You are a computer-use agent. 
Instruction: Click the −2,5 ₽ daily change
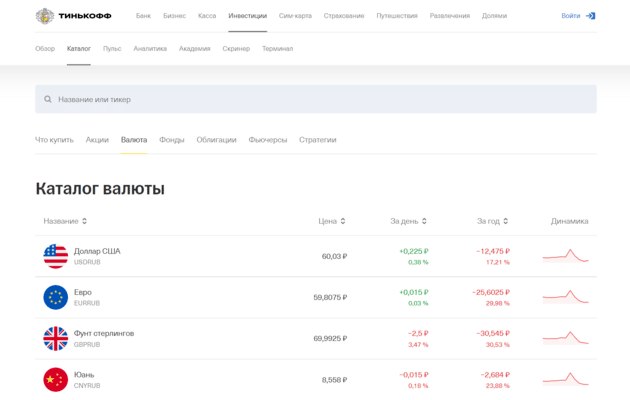coord(418,333)
